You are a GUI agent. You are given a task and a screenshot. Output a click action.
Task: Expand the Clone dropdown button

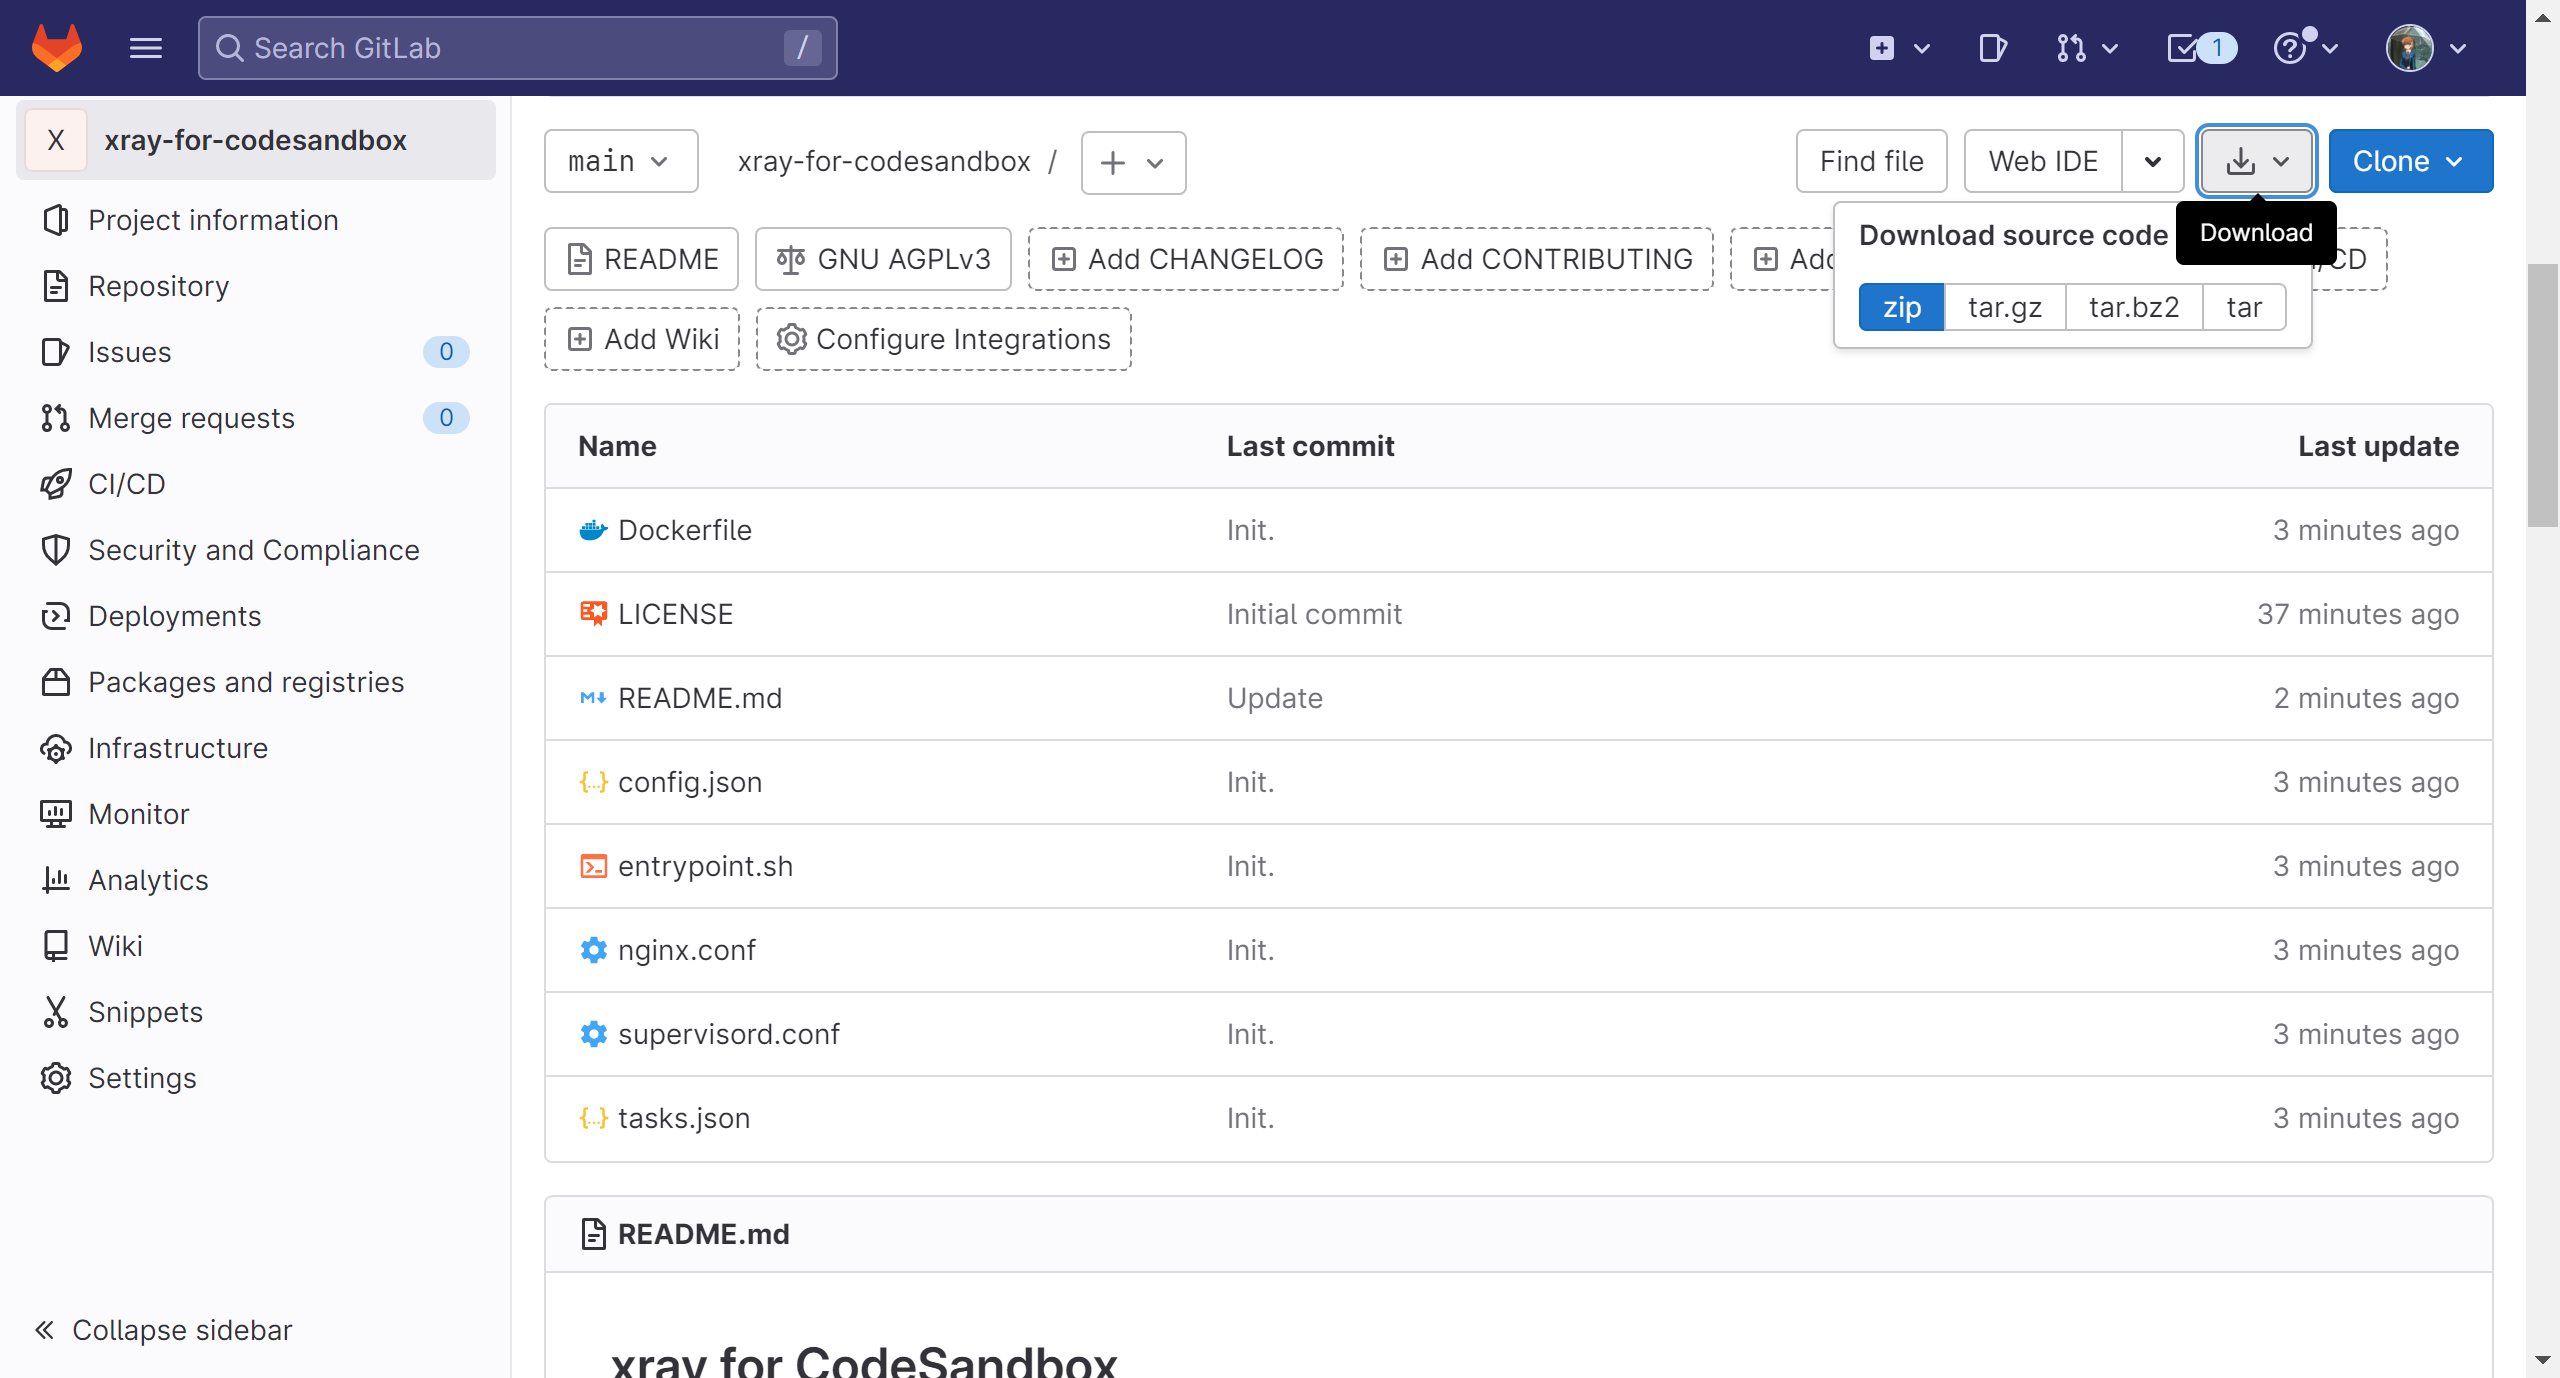pos(2409,161)
